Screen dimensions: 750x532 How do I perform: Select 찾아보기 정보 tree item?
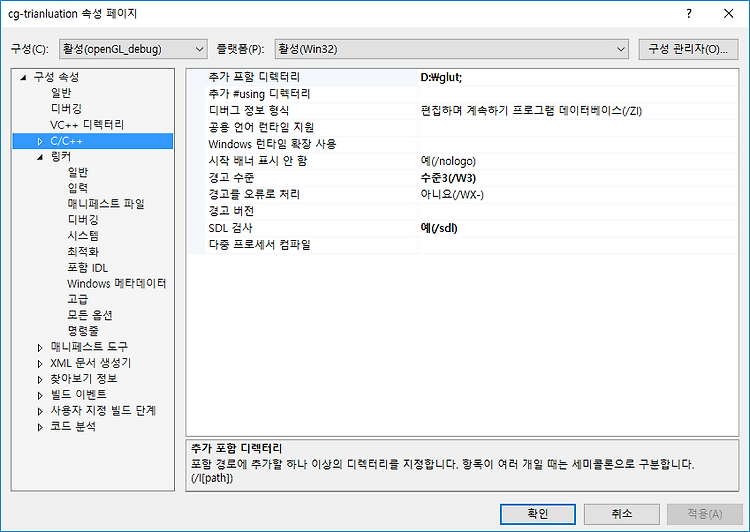(84, 379)
